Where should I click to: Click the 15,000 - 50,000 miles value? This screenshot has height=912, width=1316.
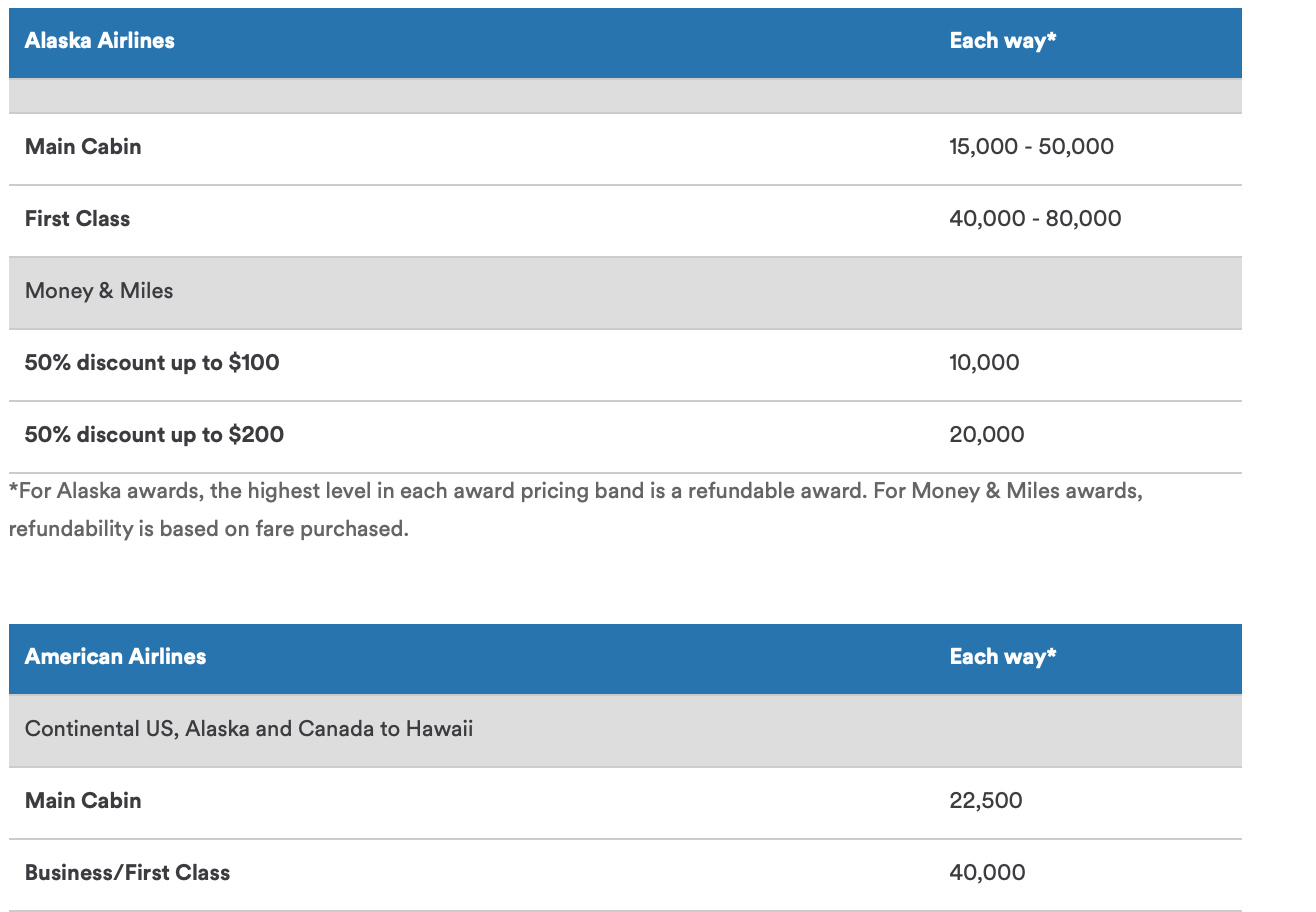coord(1031,147)
